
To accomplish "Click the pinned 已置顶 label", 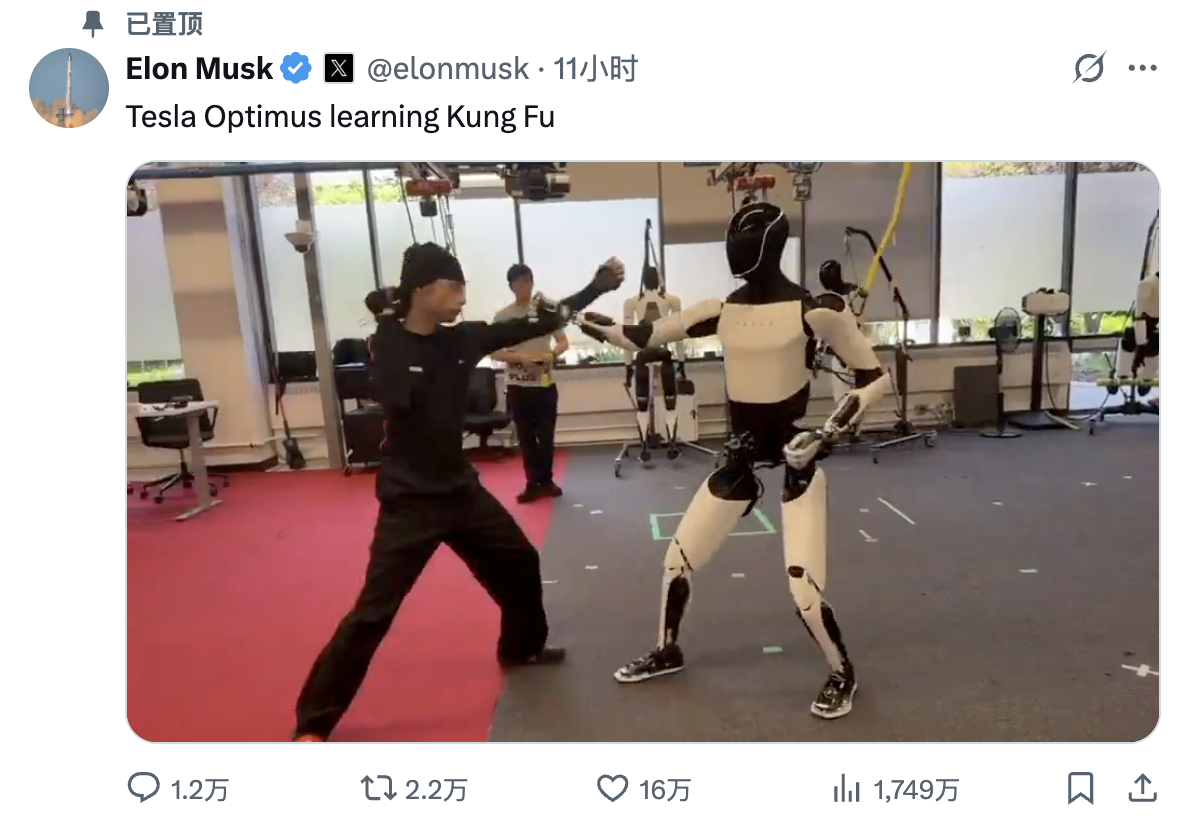I will pos(164,24).
